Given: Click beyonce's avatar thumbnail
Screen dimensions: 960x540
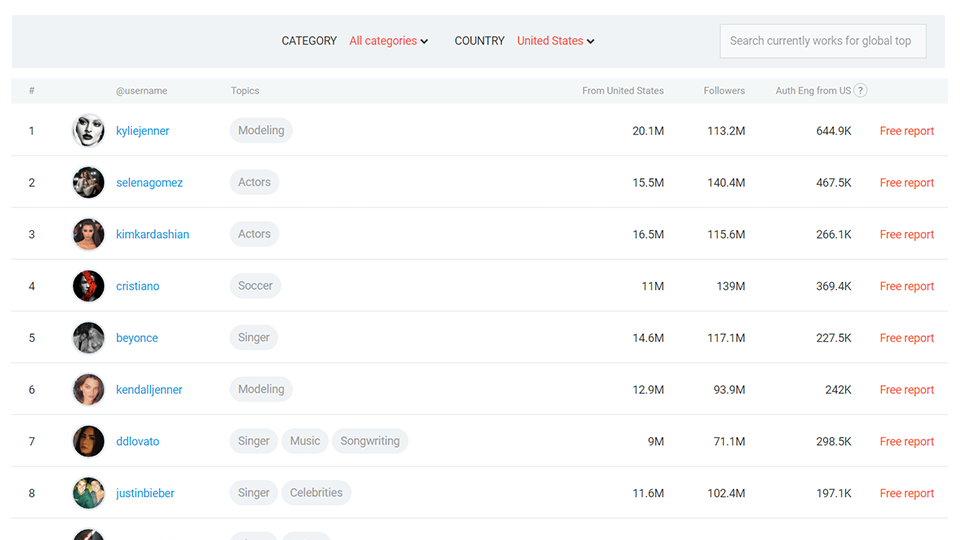Looking at the screenshot, I should click(88, 337).
